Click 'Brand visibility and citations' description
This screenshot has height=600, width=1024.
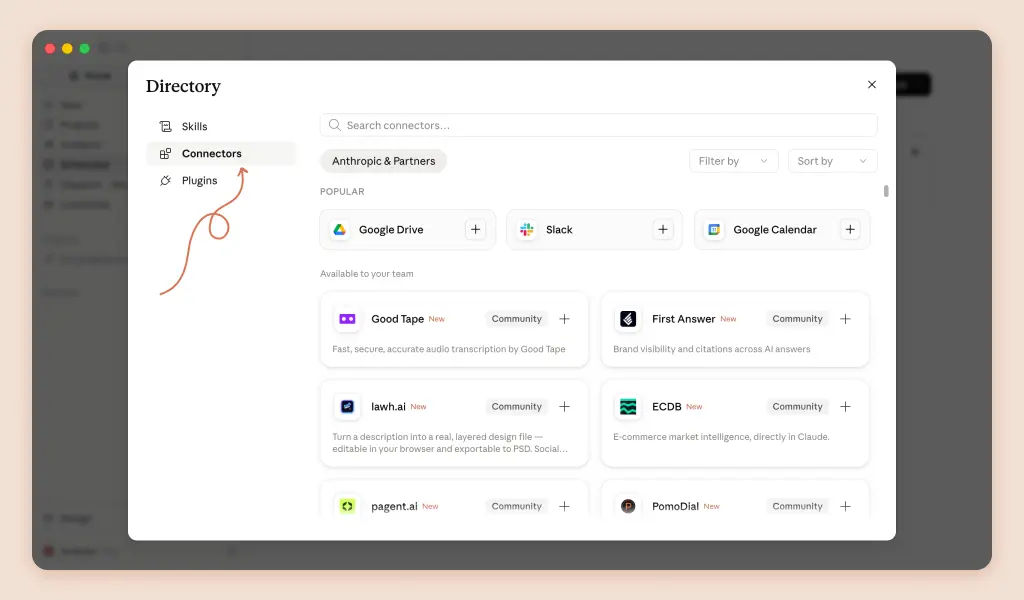tap(711, 349)
